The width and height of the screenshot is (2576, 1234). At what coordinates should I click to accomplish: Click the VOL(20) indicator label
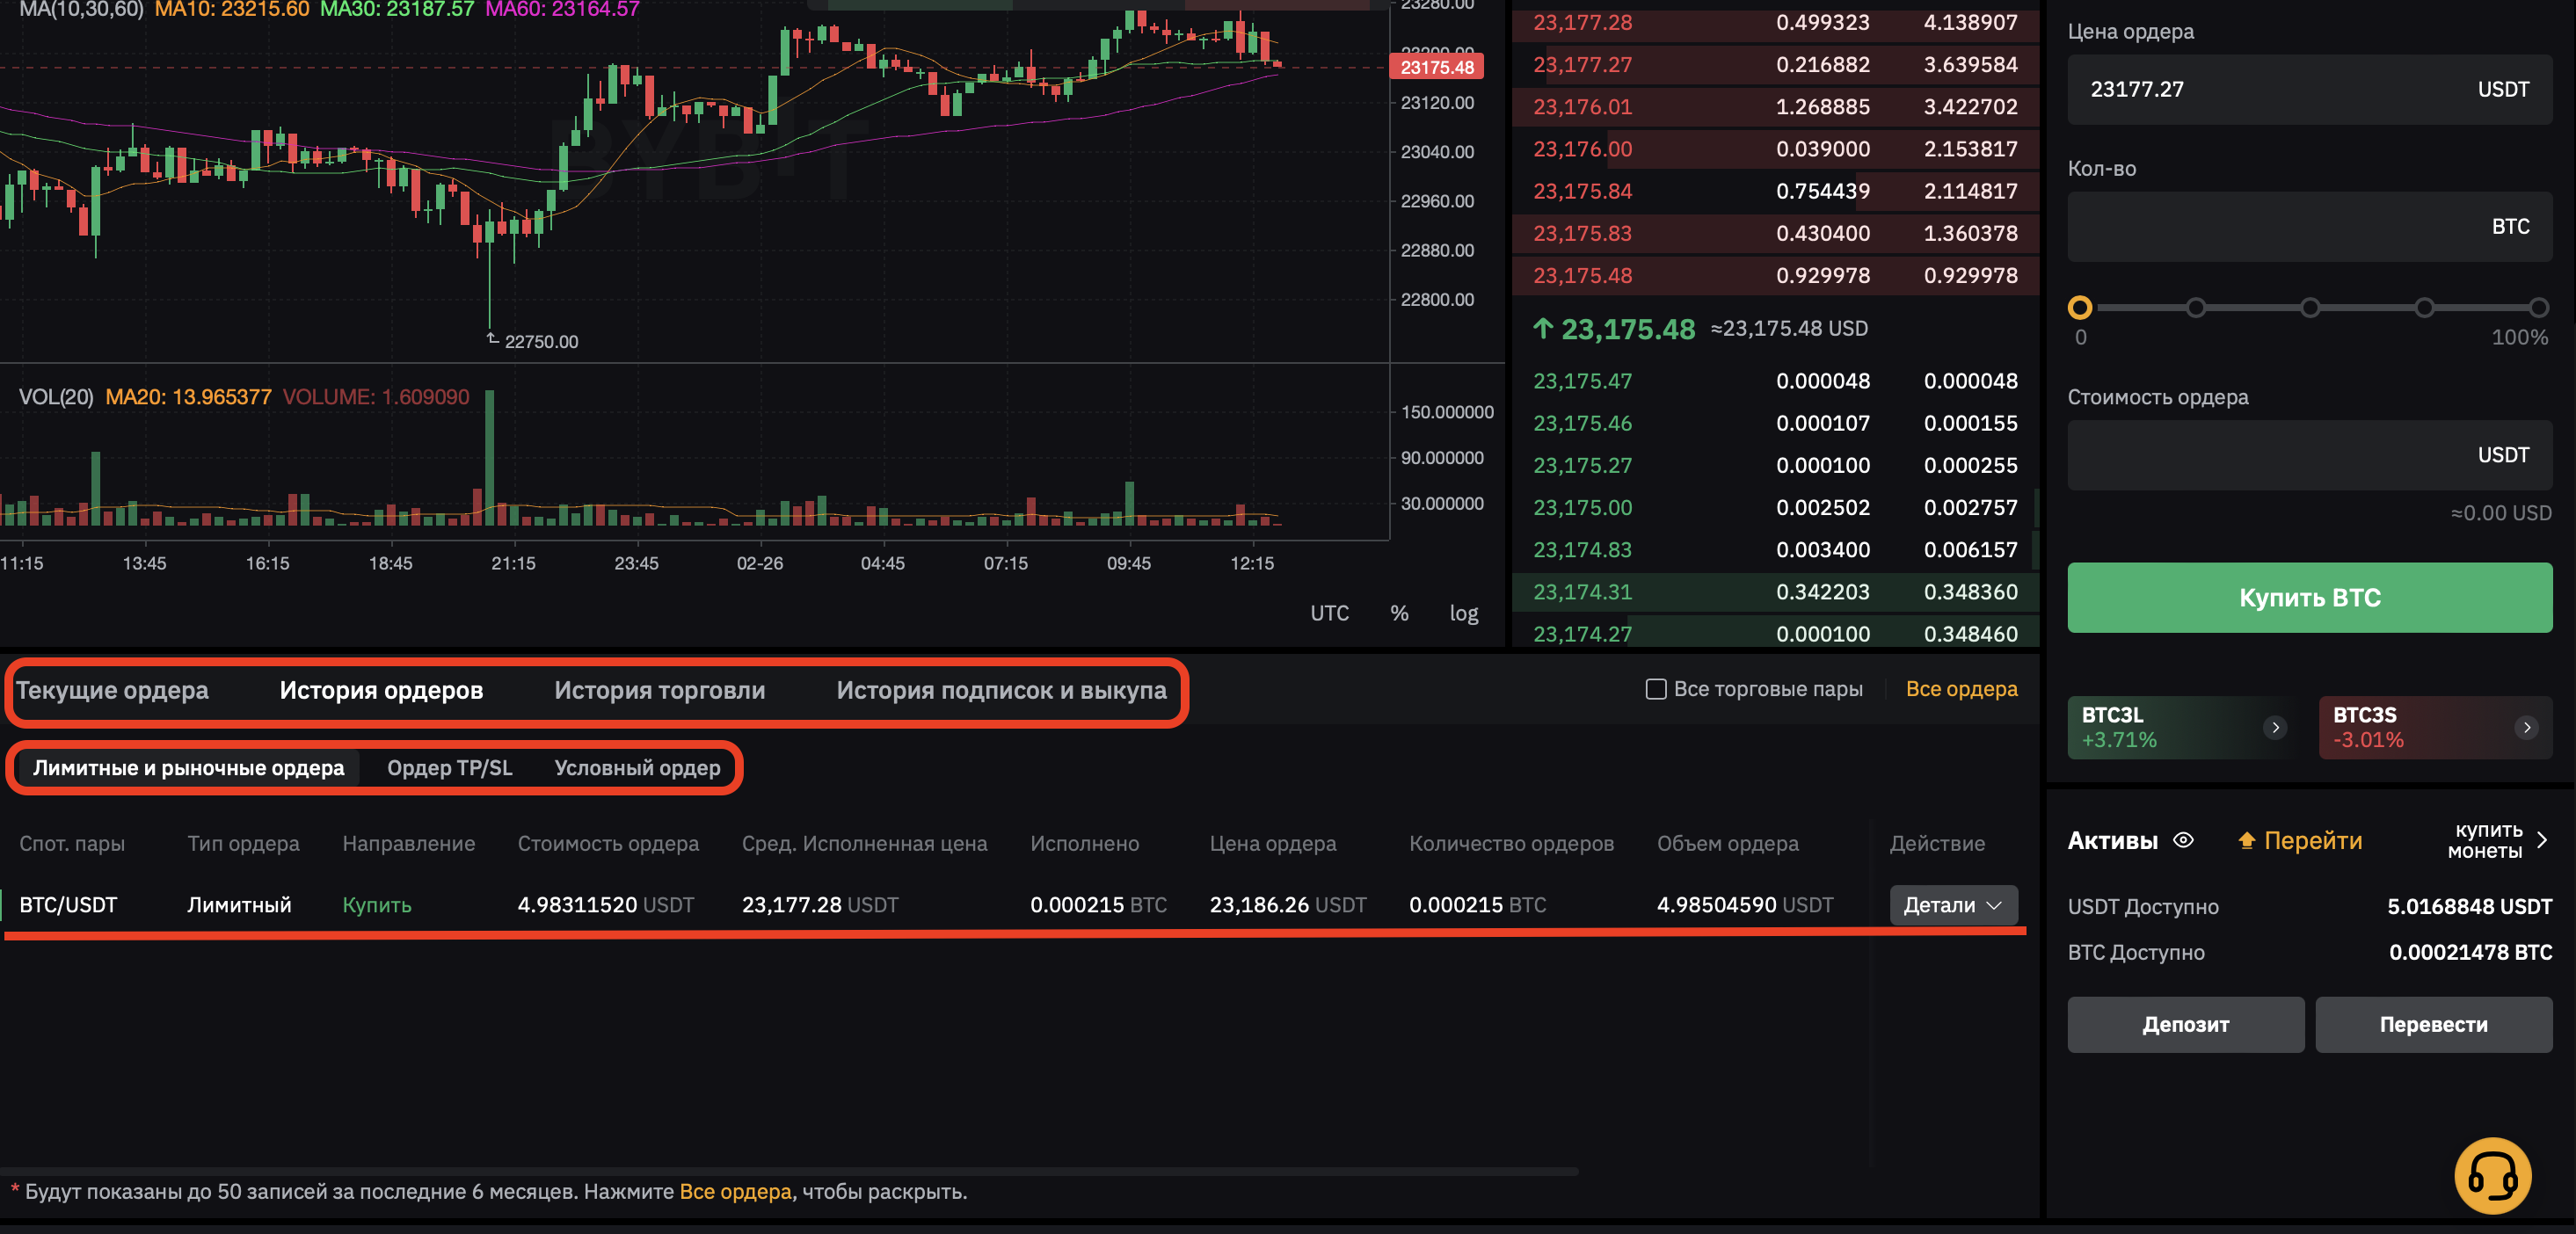pyautogui.click(x=56, y=397)
